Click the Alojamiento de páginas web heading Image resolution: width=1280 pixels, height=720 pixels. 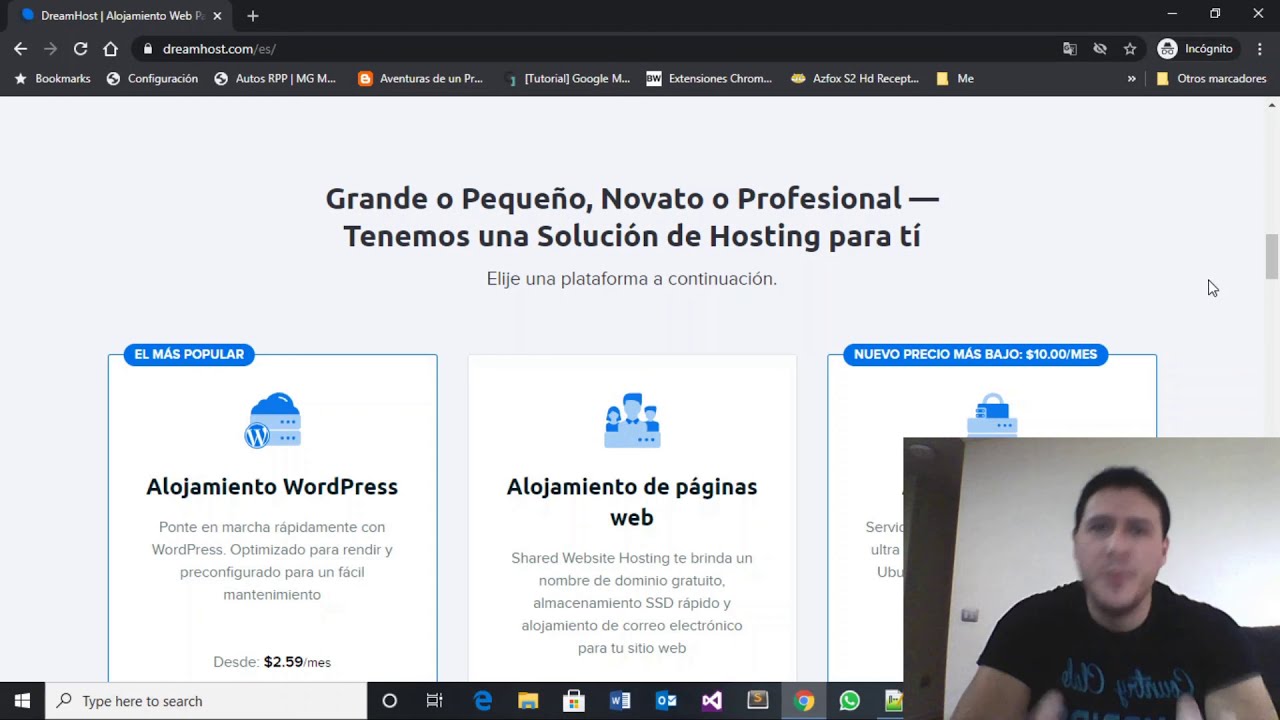click(632, 501)
